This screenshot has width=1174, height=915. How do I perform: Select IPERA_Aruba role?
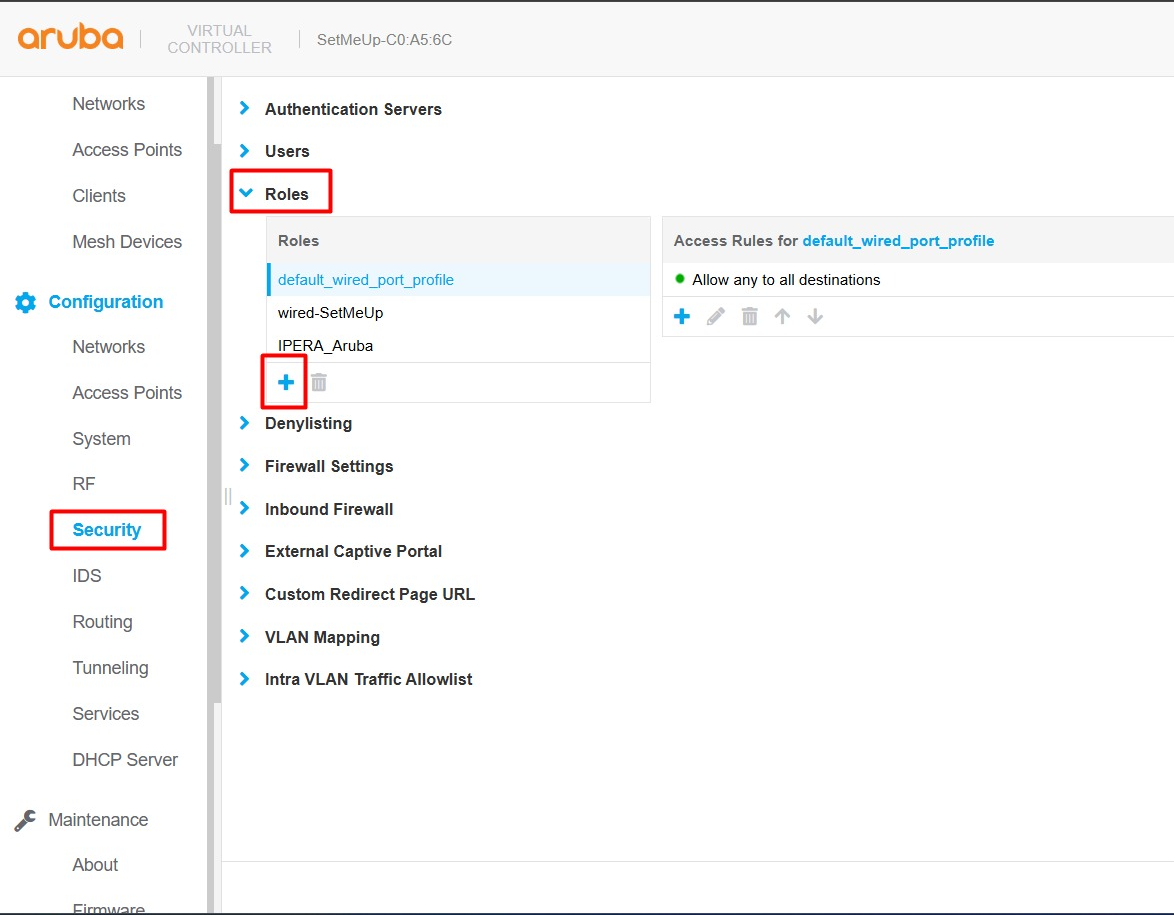tap(458, 346)
